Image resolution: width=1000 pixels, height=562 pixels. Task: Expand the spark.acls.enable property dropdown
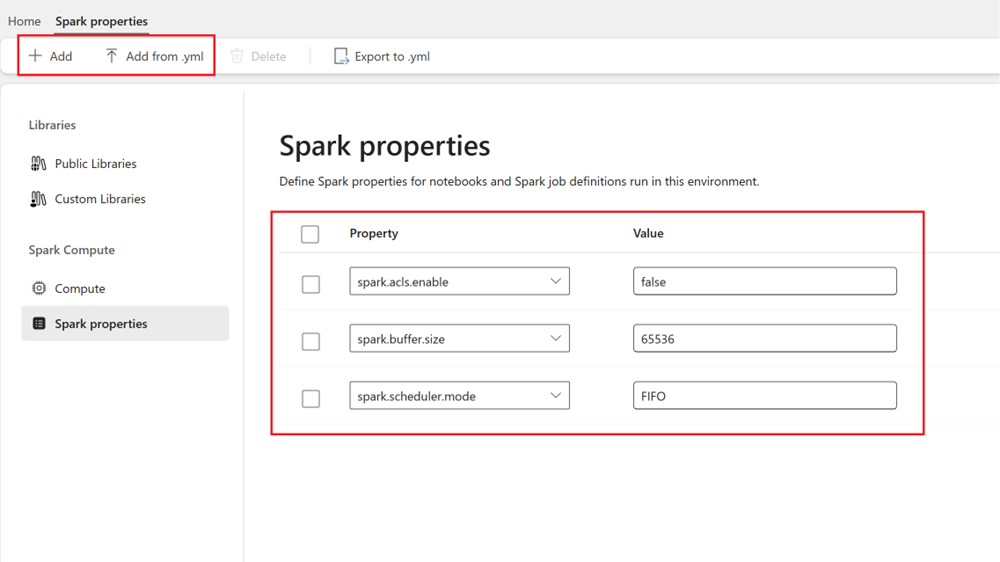[556, 282]
